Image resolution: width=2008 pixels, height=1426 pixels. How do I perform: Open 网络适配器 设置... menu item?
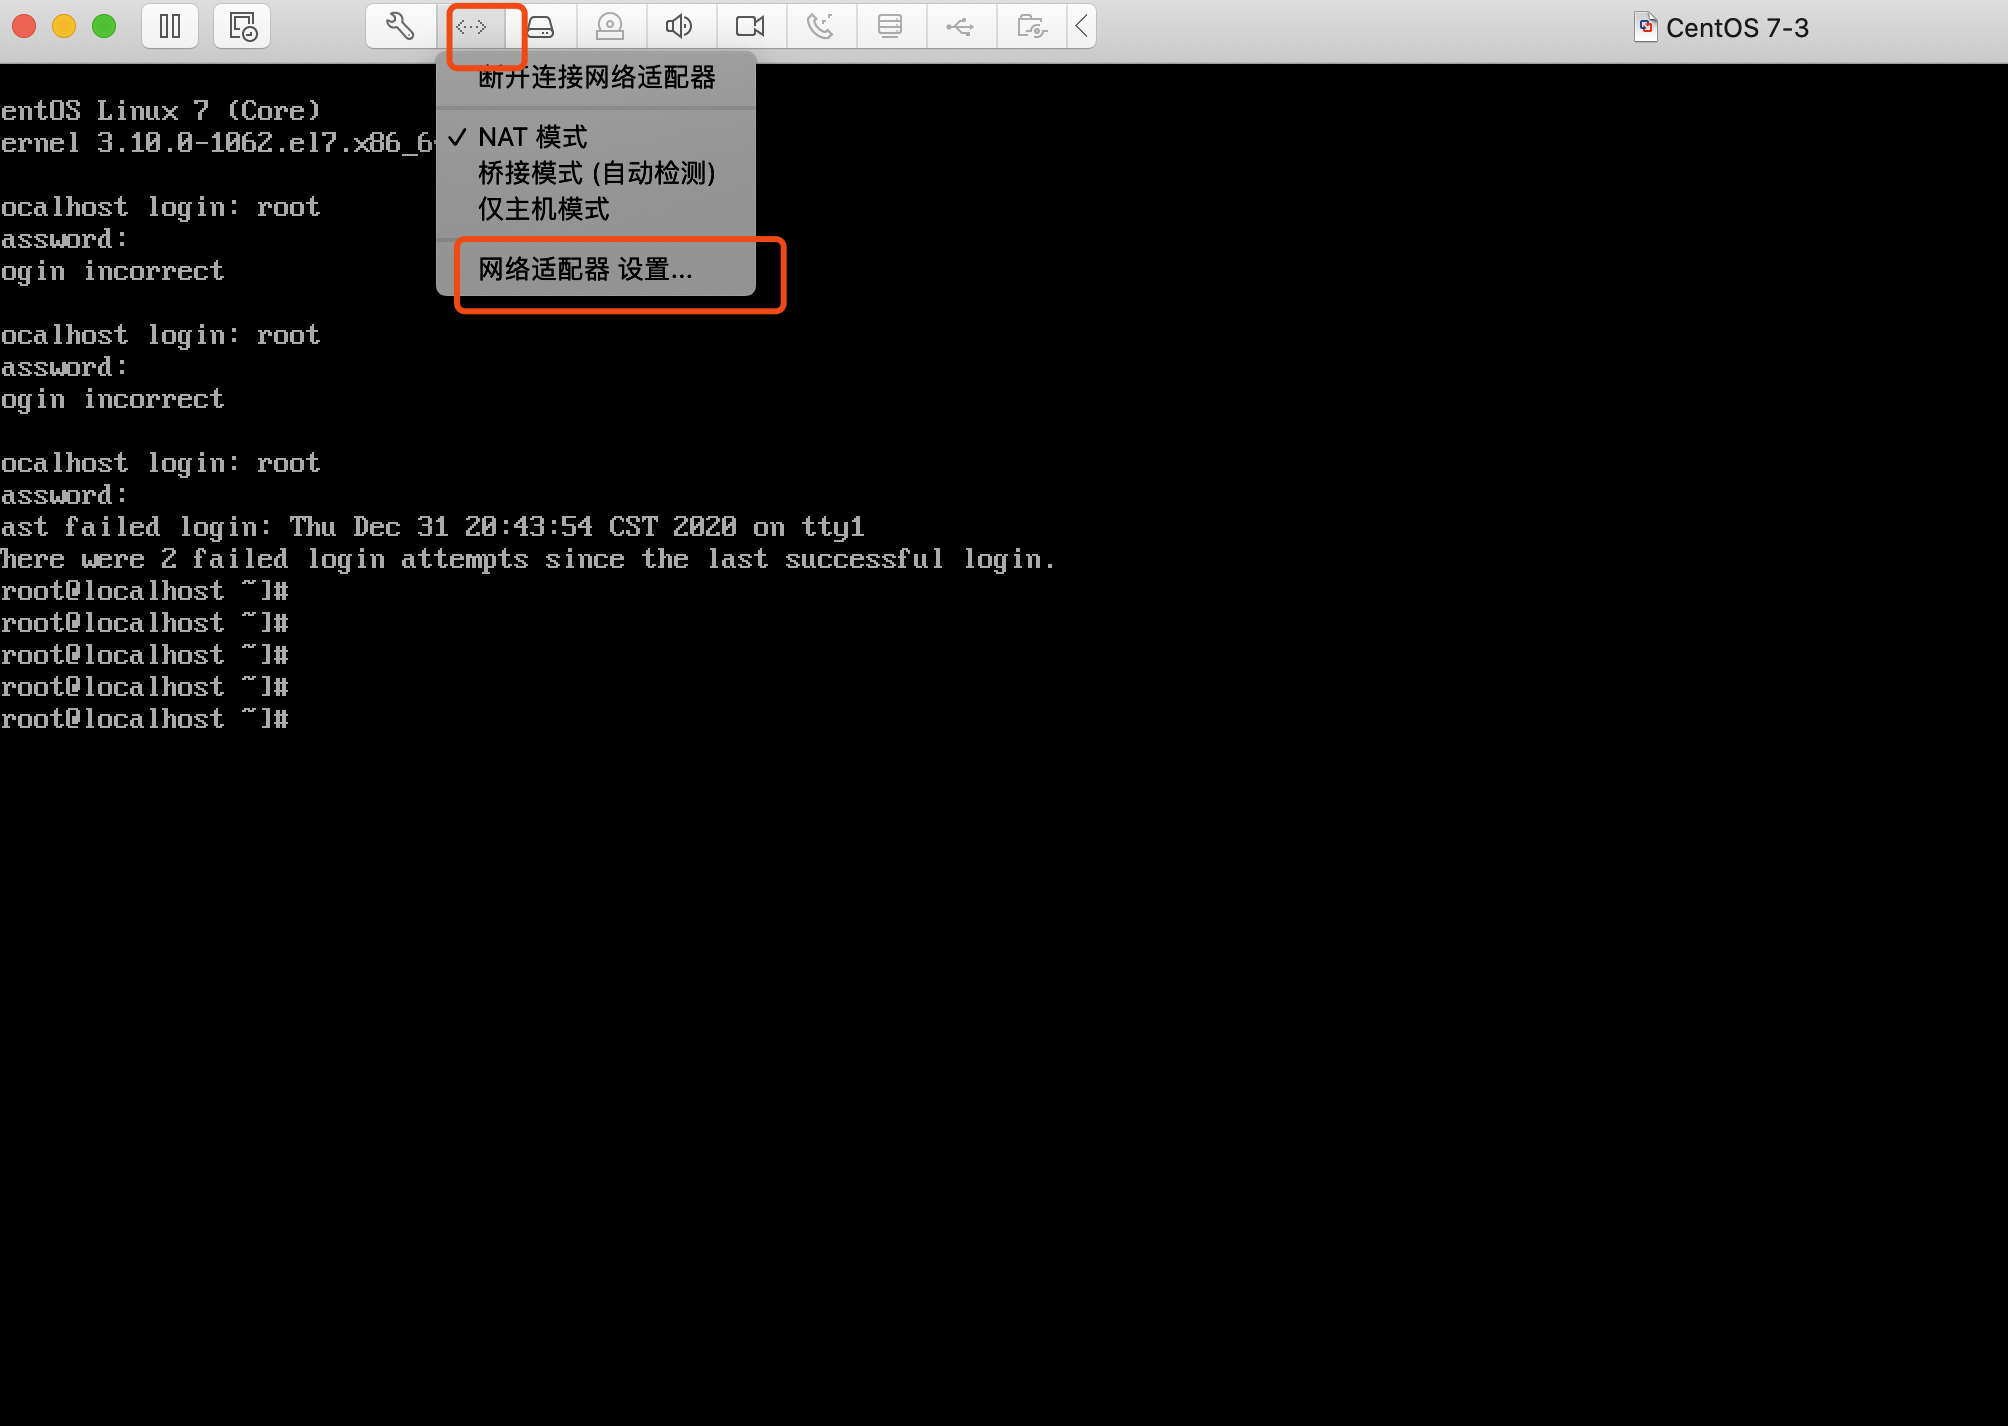pos(585,270)
